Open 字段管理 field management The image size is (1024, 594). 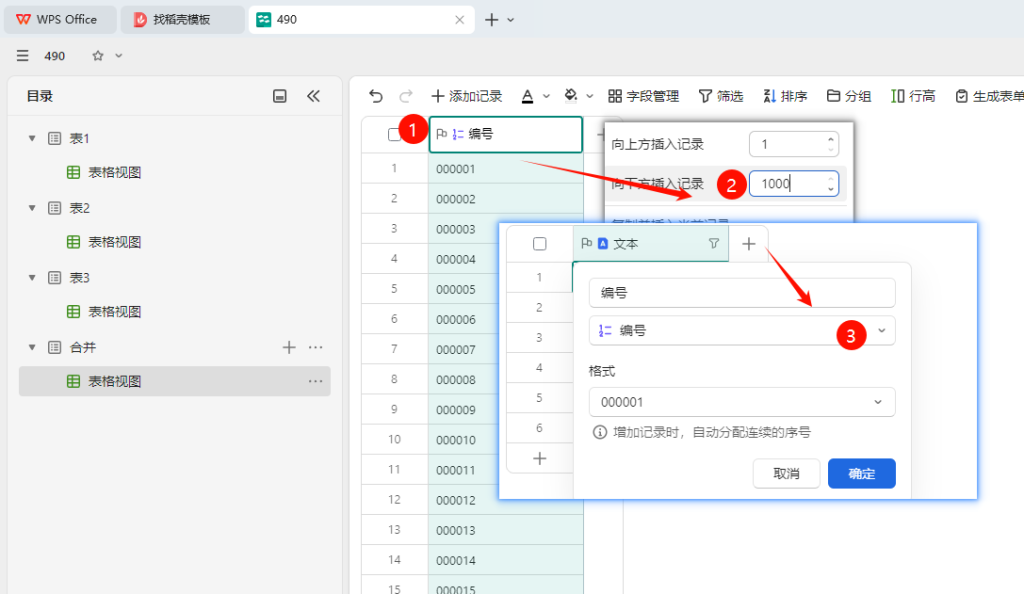(643, 96)
